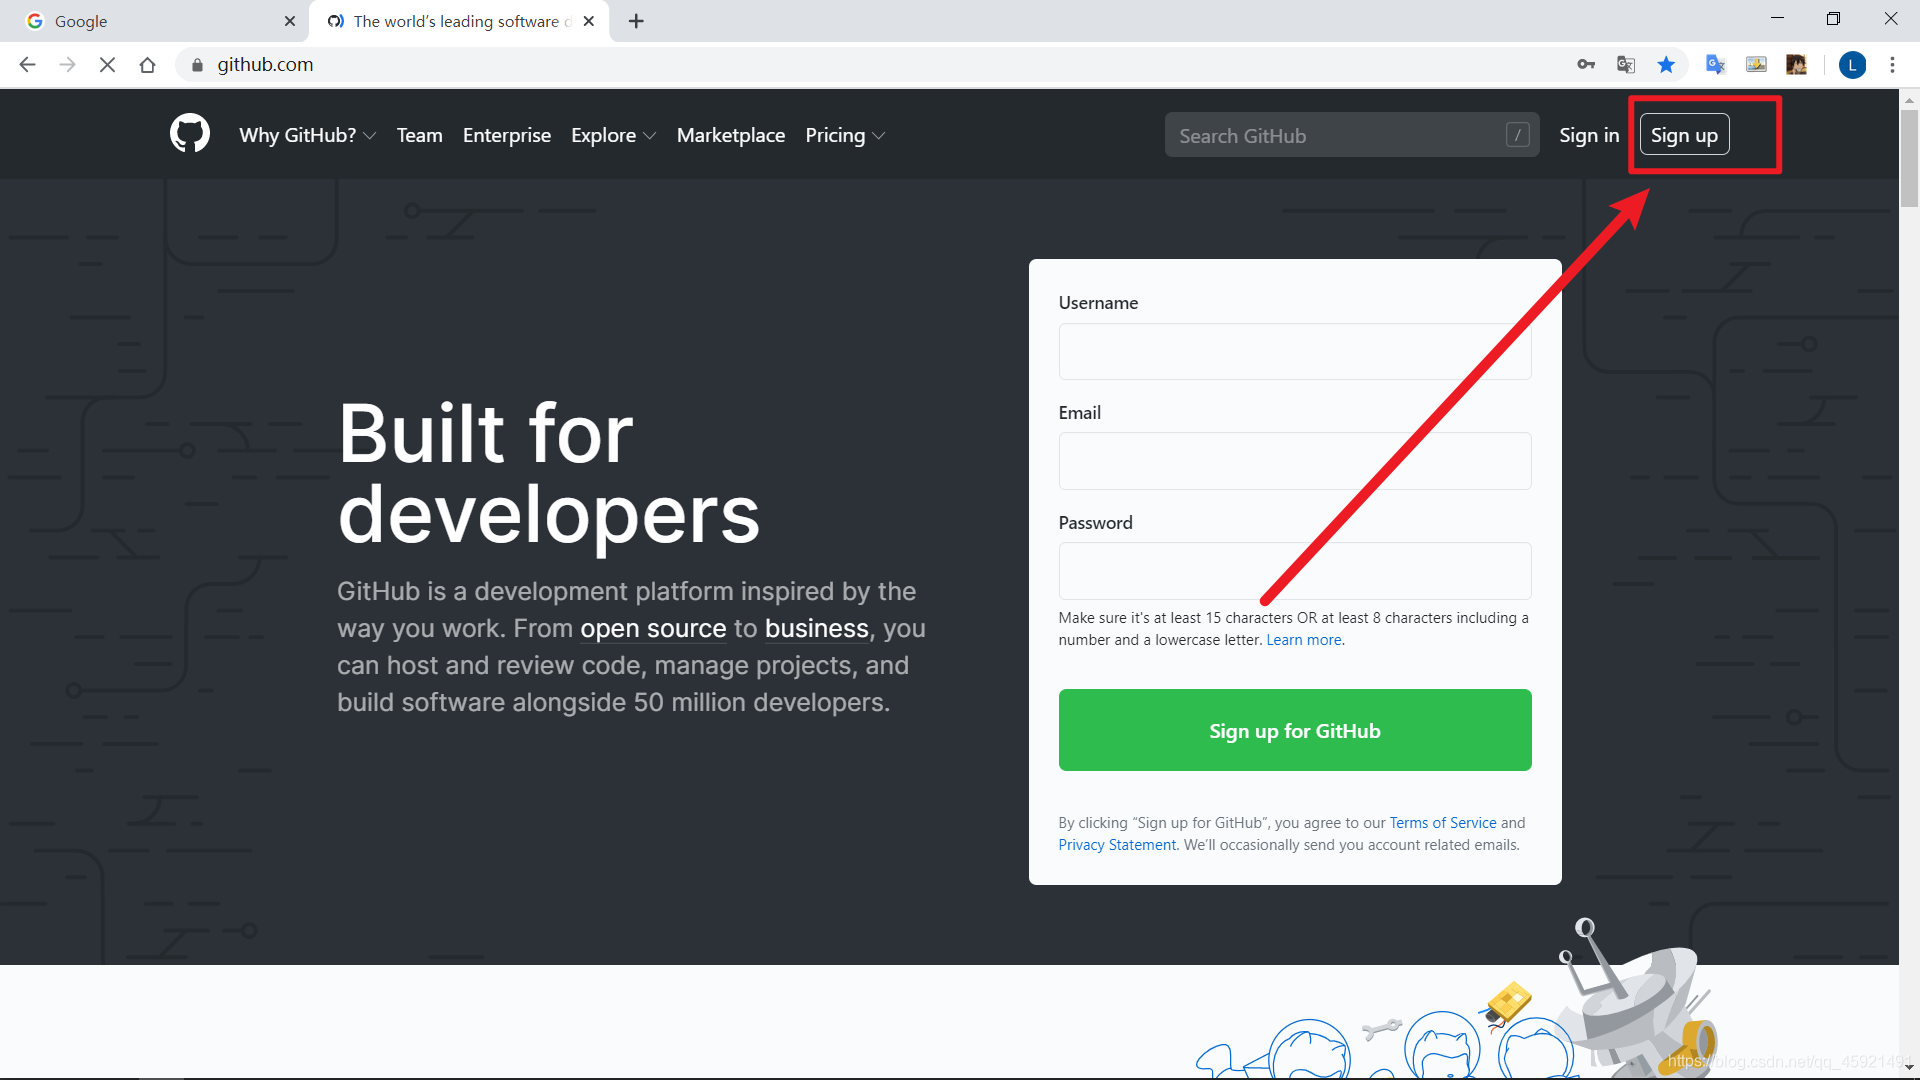1920x1080 pixels.
Task: Focus the Email input field
Action: (x=1295, y=461)
